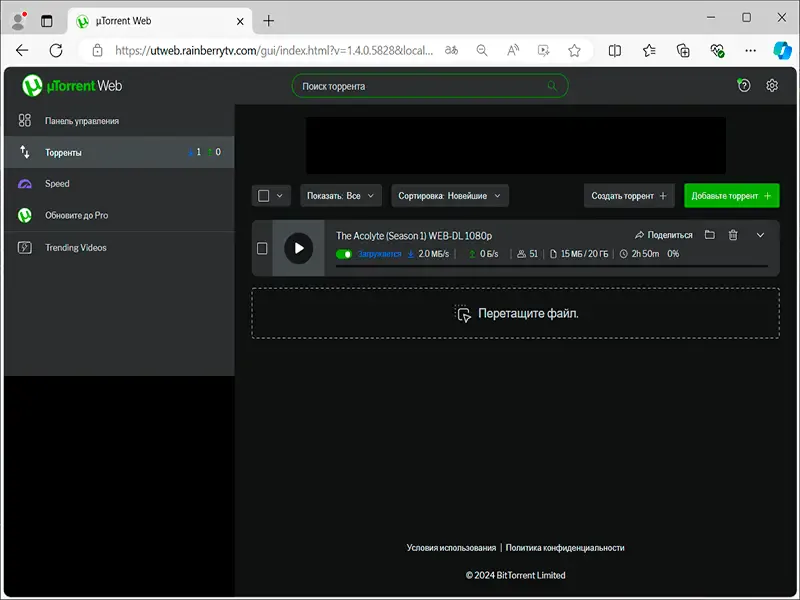Click the translate icon in address bar
Screen dimensions: 800x600
point(451,51)
